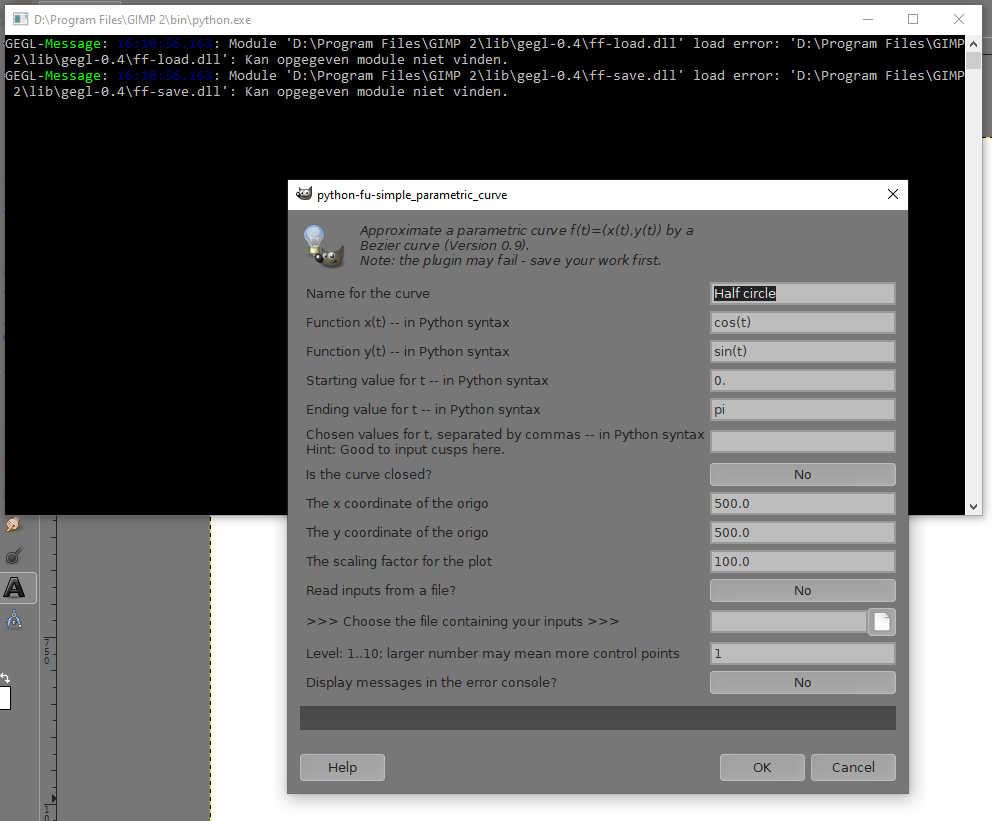Select the Measure compass tool in toolbox
The image size is (992, 821).
click(14, 619)
